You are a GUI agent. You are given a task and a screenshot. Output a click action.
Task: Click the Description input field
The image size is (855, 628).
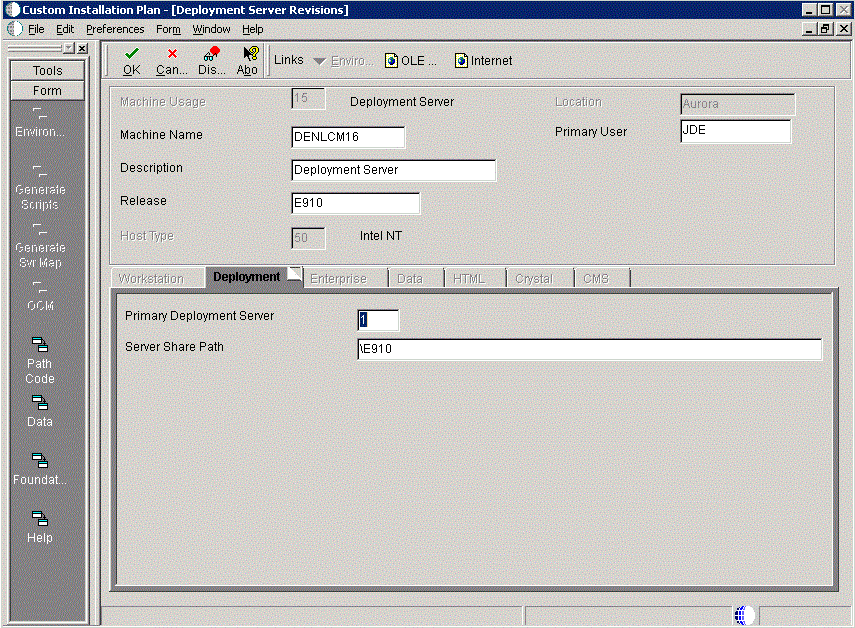(x=394, y=170)
